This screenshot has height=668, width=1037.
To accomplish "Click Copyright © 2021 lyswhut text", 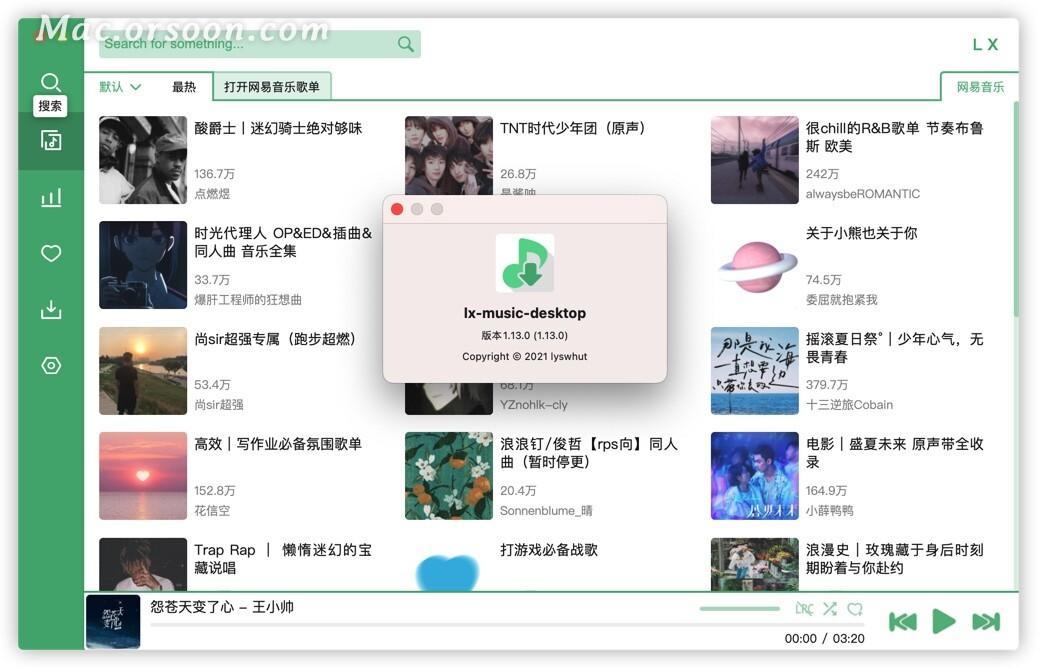I will [524, 356].
